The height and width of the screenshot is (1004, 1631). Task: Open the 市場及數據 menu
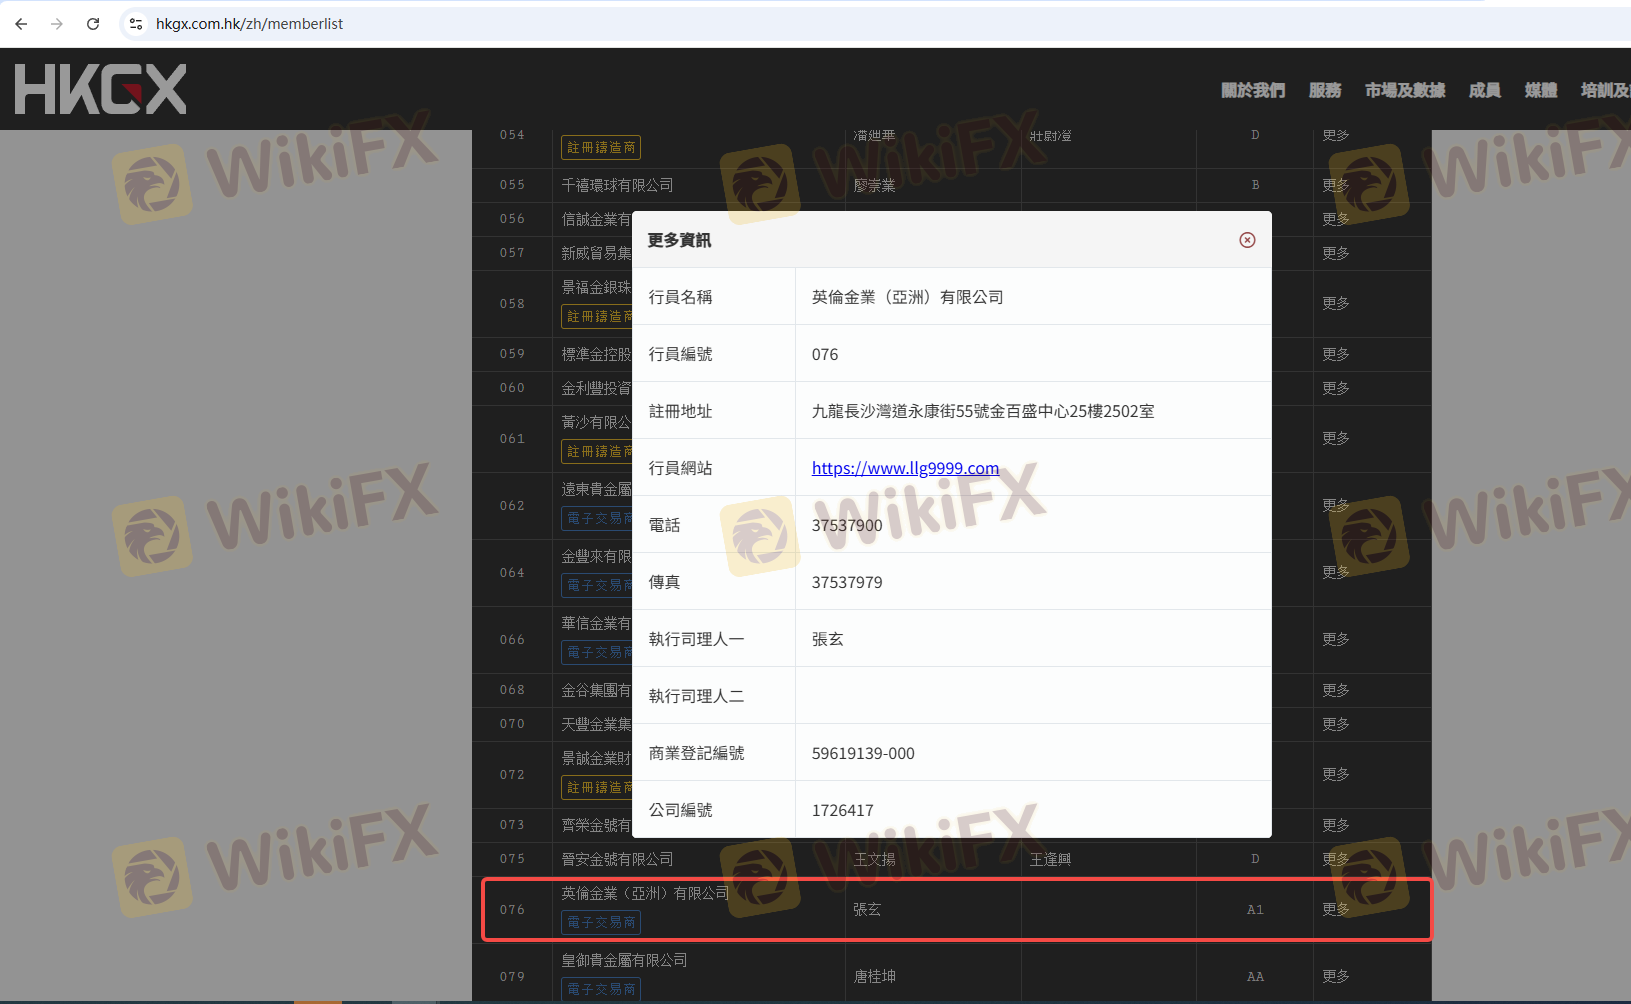(x=1404, y=90)
